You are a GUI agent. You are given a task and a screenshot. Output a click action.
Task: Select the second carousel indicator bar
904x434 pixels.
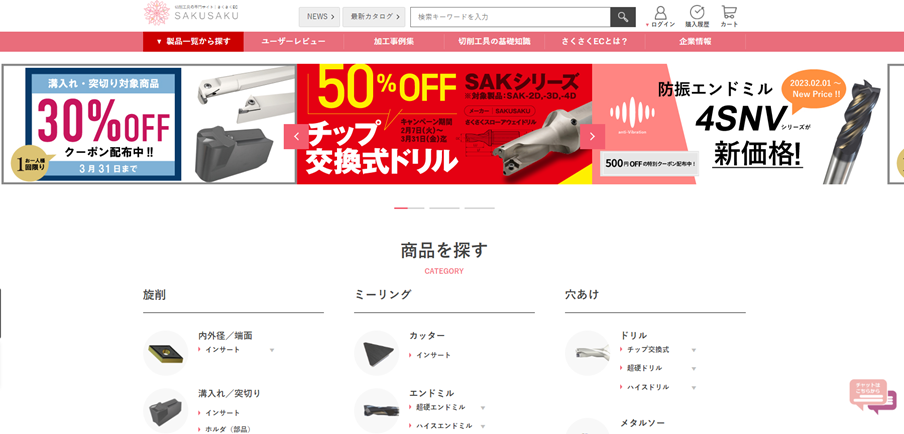pos(444,207)
